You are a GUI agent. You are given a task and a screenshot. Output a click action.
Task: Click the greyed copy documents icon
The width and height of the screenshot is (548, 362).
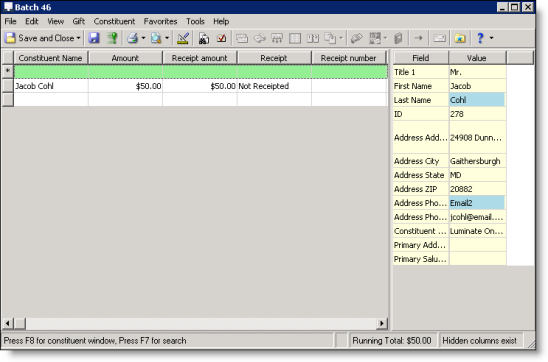[x=330, y=38]
